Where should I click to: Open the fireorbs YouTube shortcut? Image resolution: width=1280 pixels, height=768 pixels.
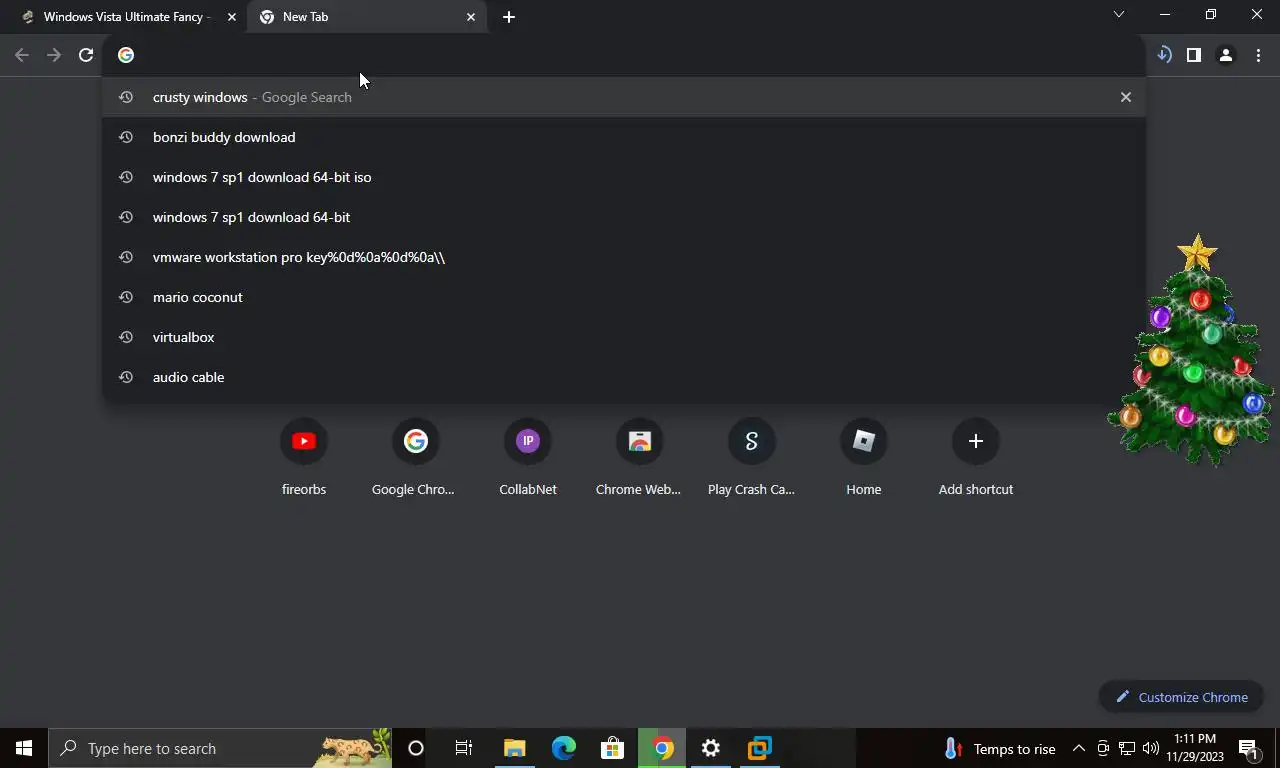point(304,458)
